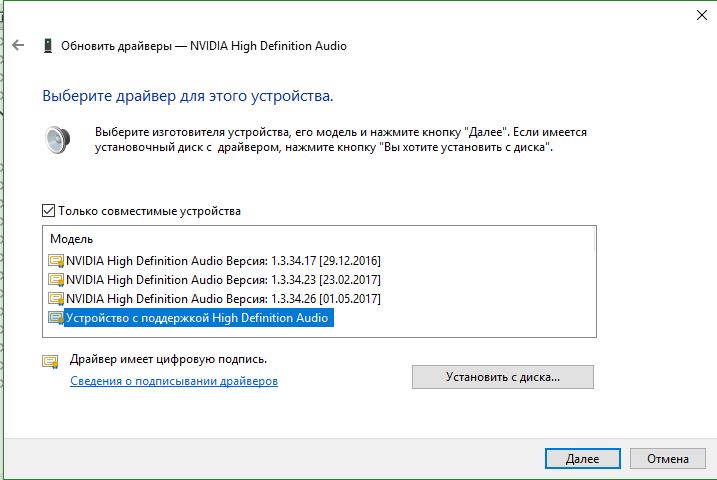The image size is (717, 480).
Task: Click the Выберите драйвер для этого устройства heading
Action: click(187, 97)
